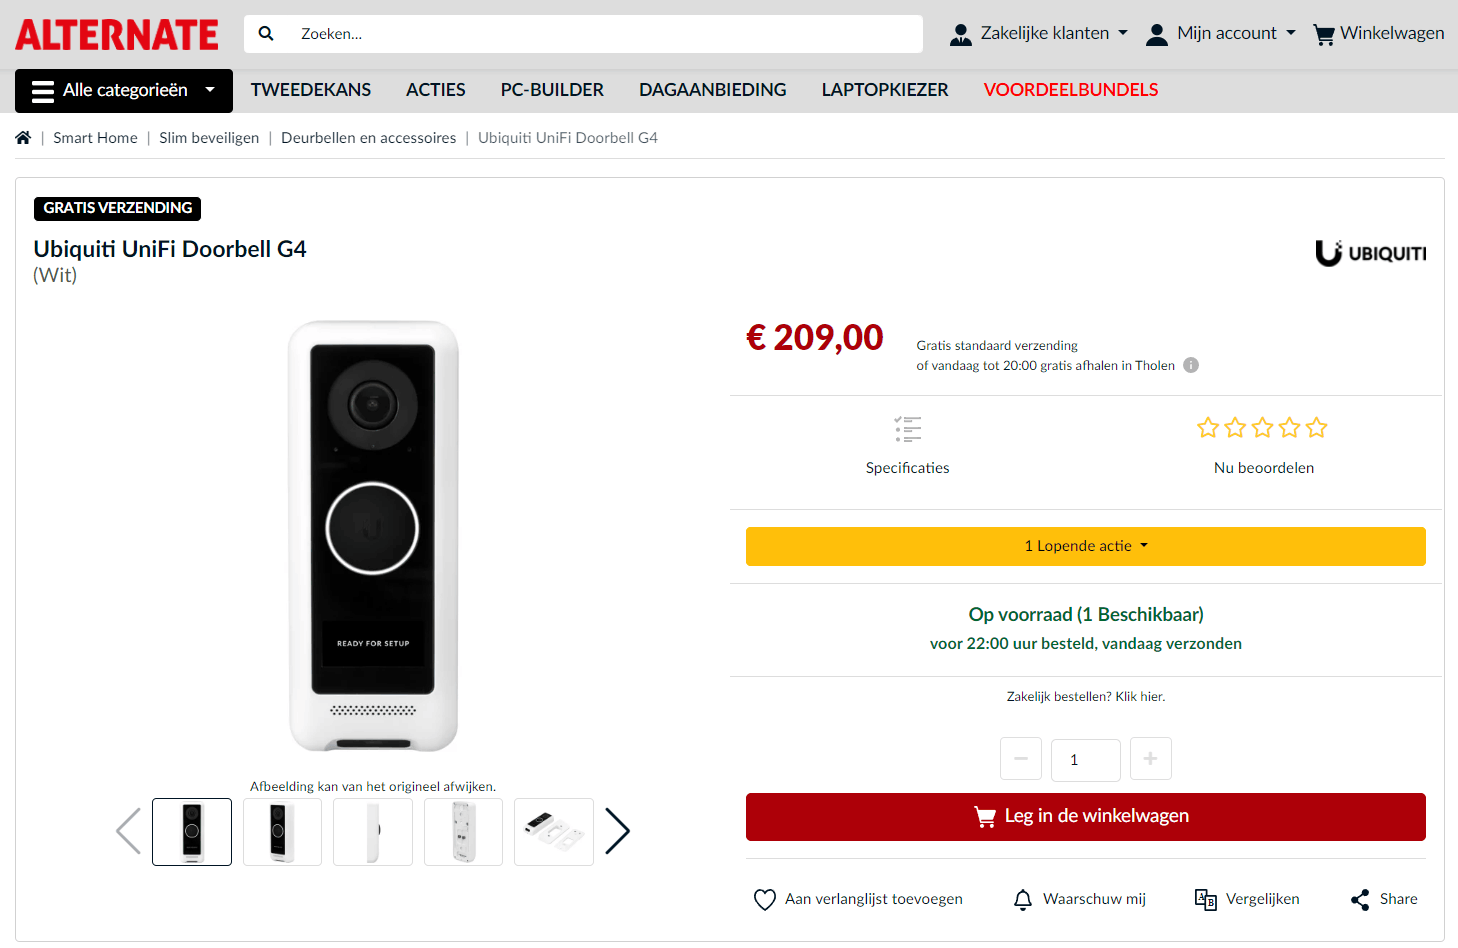Select the third doorbell thumbnail

pos(372,831)
